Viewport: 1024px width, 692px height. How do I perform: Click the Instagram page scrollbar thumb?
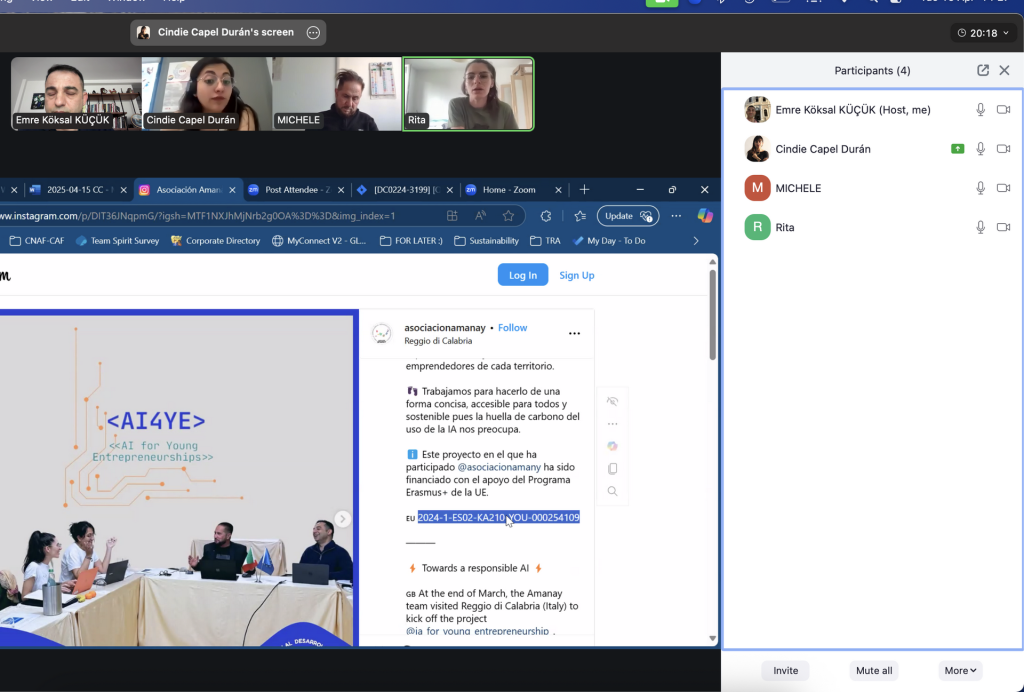click(x=712, y=315)
